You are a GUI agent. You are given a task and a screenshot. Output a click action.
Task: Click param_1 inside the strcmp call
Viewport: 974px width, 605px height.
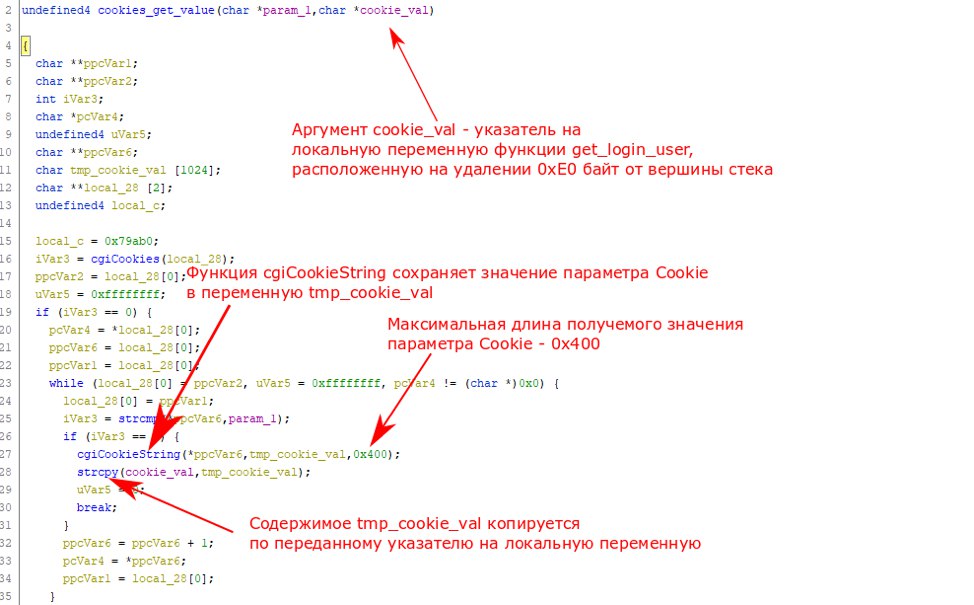[253, 419]
